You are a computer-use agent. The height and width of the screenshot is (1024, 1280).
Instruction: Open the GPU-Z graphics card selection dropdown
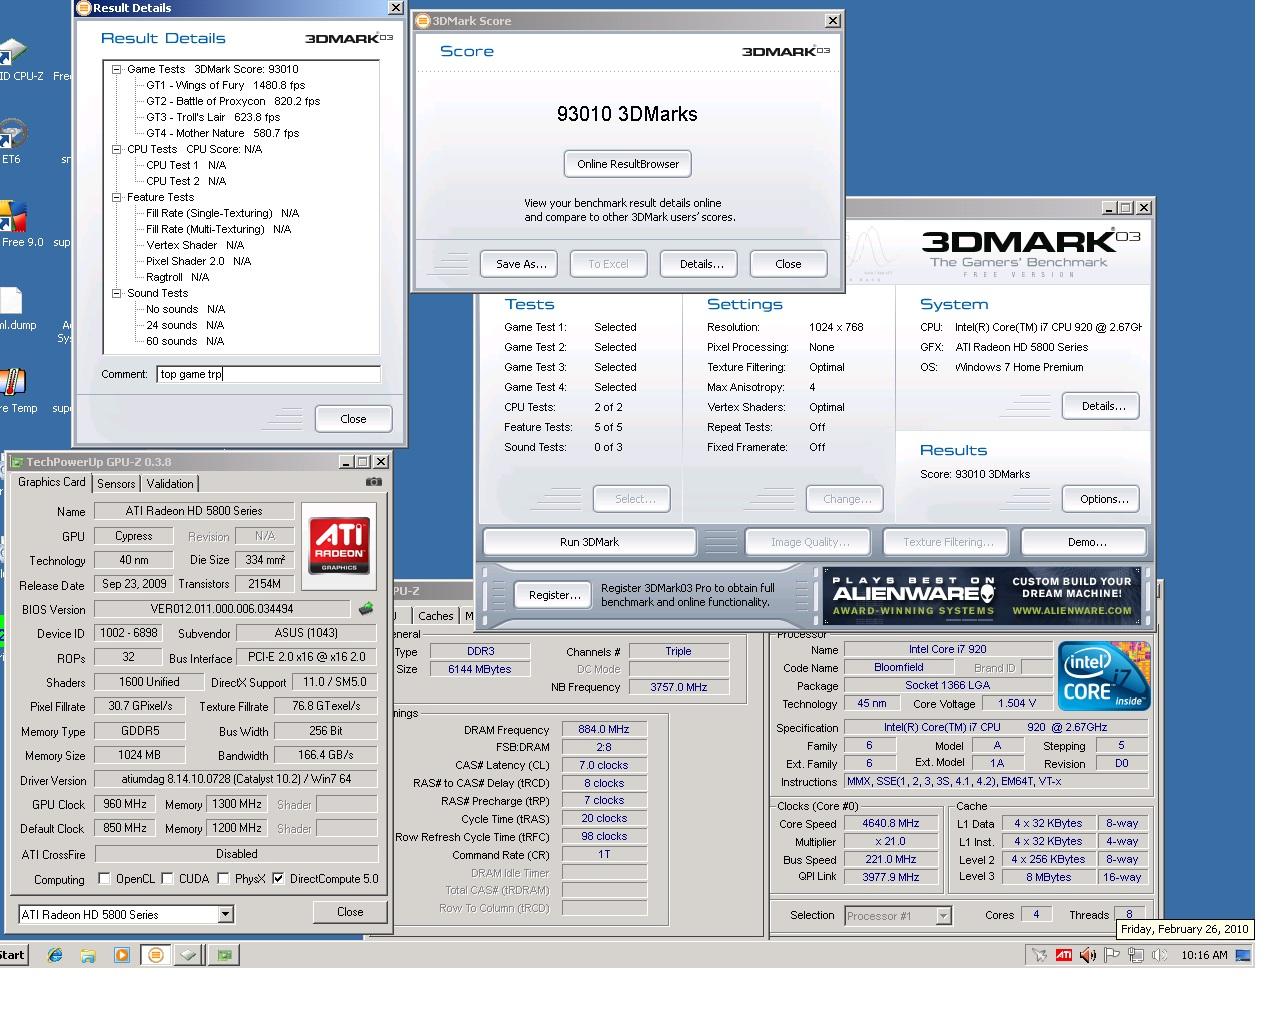[225, 914]
